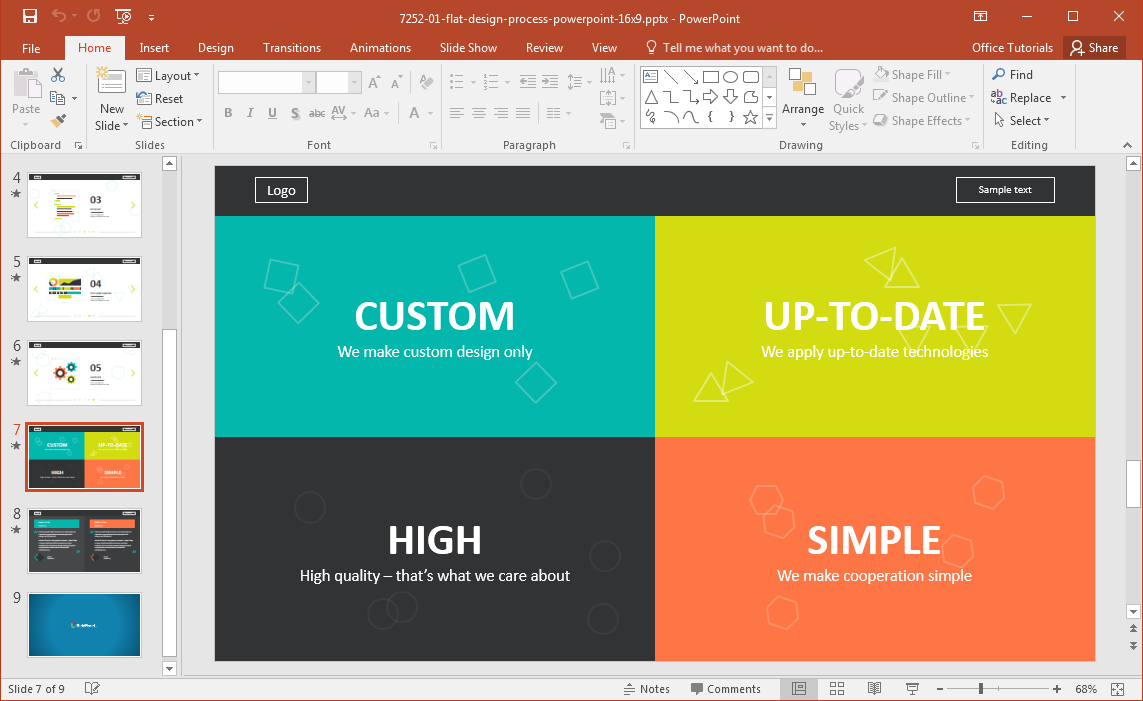Click the Reset slide button
Image resolution: width=1143 pixels, height=701 pixels.
click(160, 99)
